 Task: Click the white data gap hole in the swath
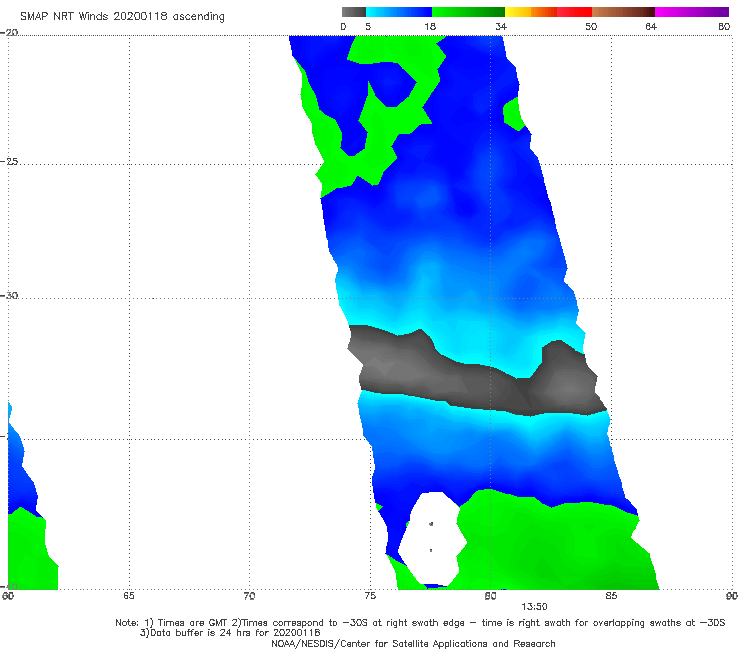point(432,538)
